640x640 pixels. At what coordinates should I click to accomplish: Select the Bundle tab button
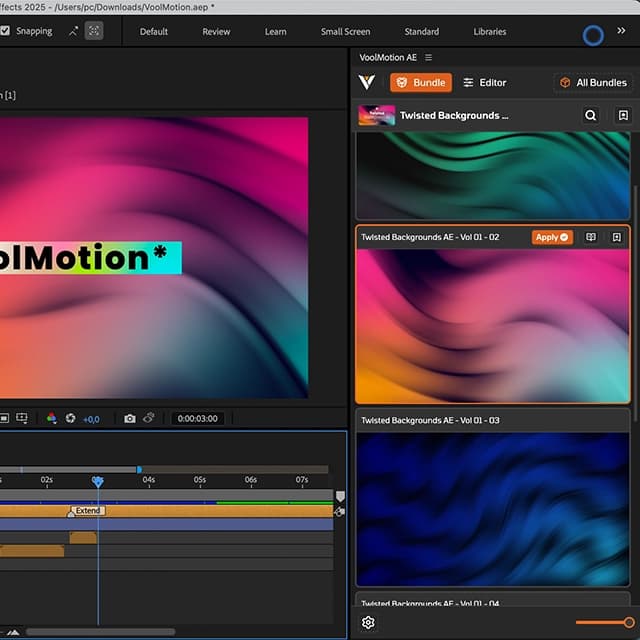tap(421, 83)
